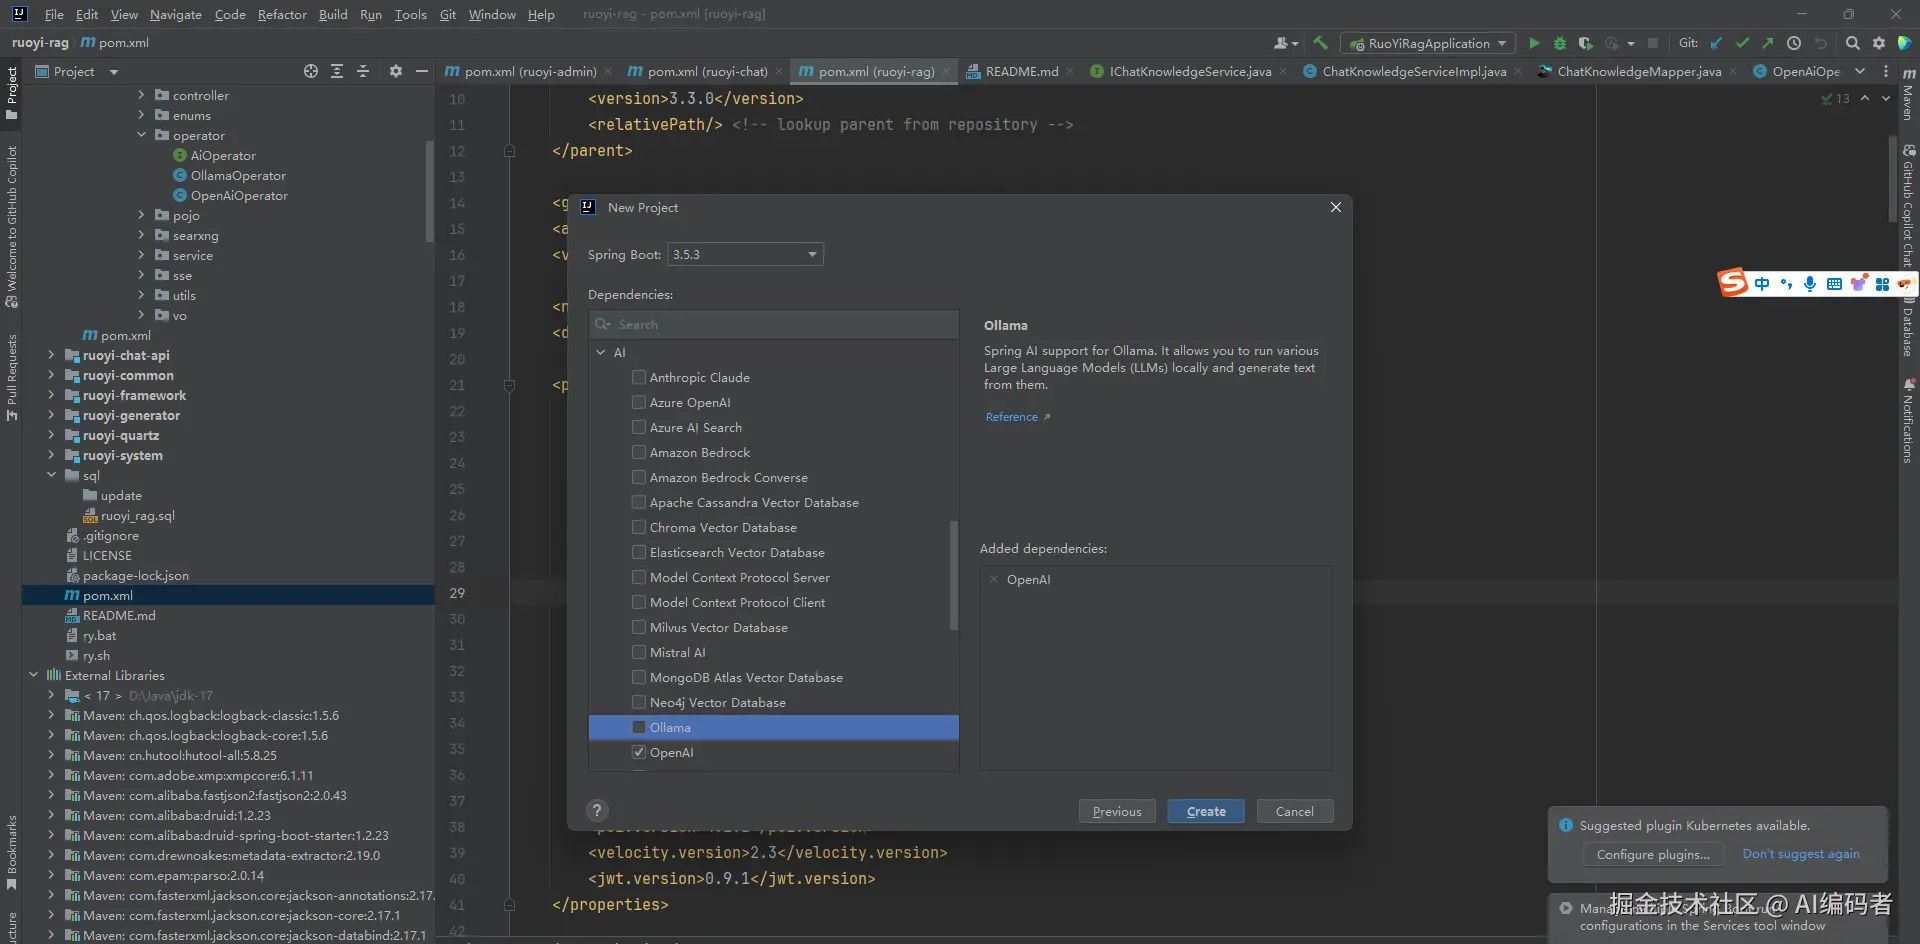Click the green Run application icon
1920x944 pixels.
1534,43
